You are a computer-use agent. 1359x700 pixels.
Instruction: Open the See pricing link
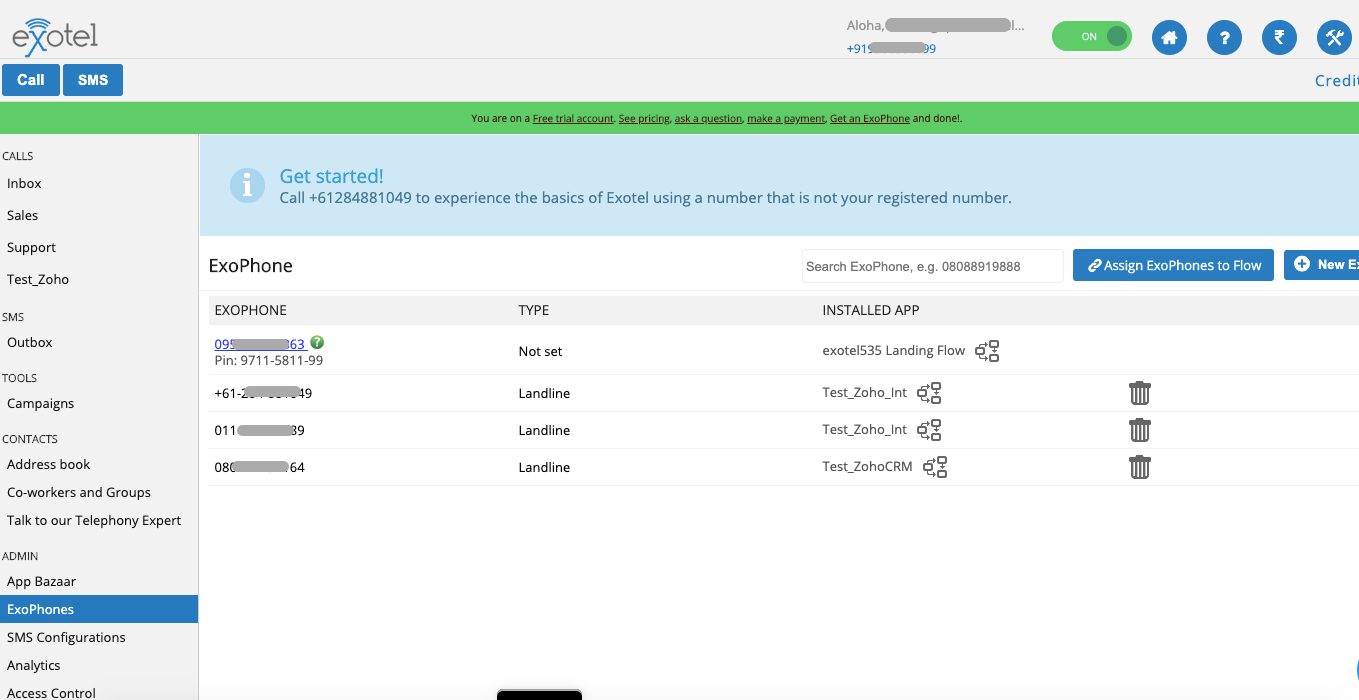click(x=644, y=118)
